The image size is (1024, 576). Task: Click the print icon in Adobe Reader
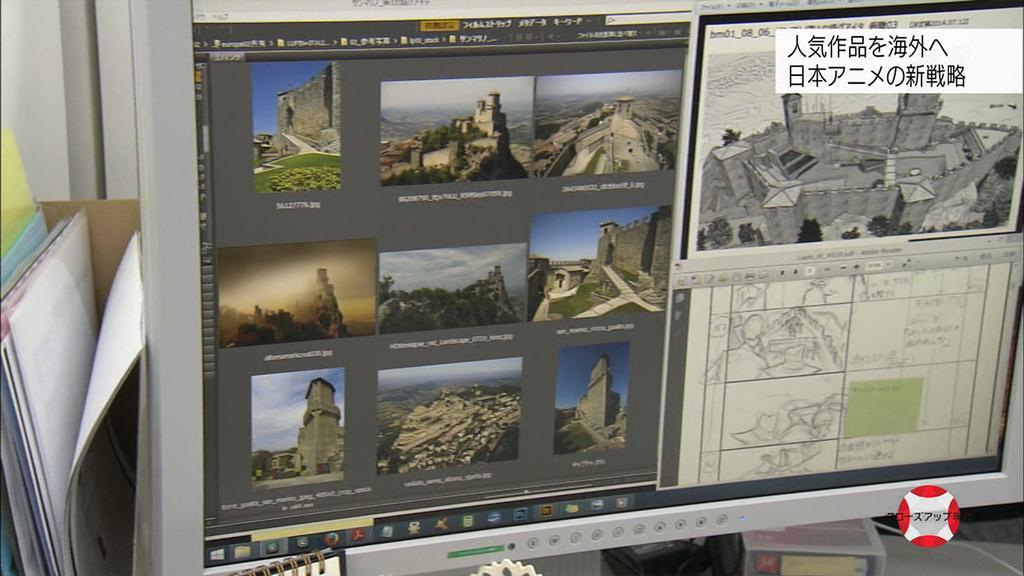(749, 277)
